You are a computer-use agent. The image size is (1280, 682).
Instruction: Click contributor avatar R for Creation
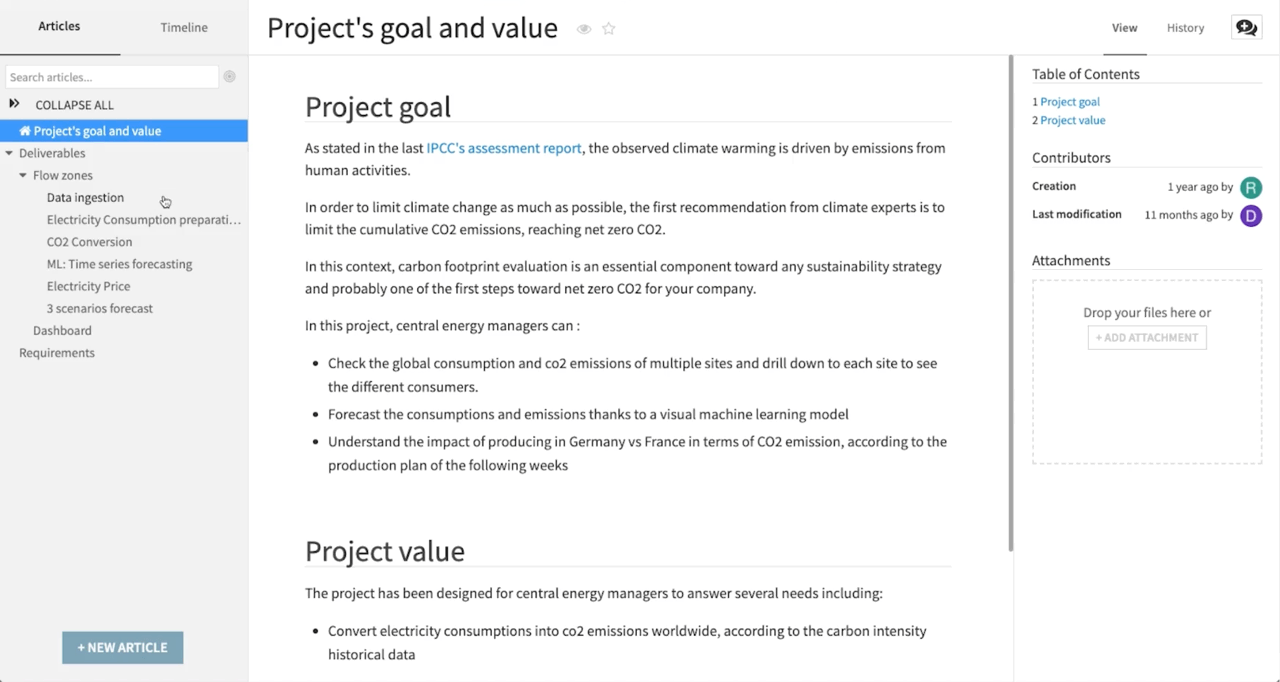1251,187
